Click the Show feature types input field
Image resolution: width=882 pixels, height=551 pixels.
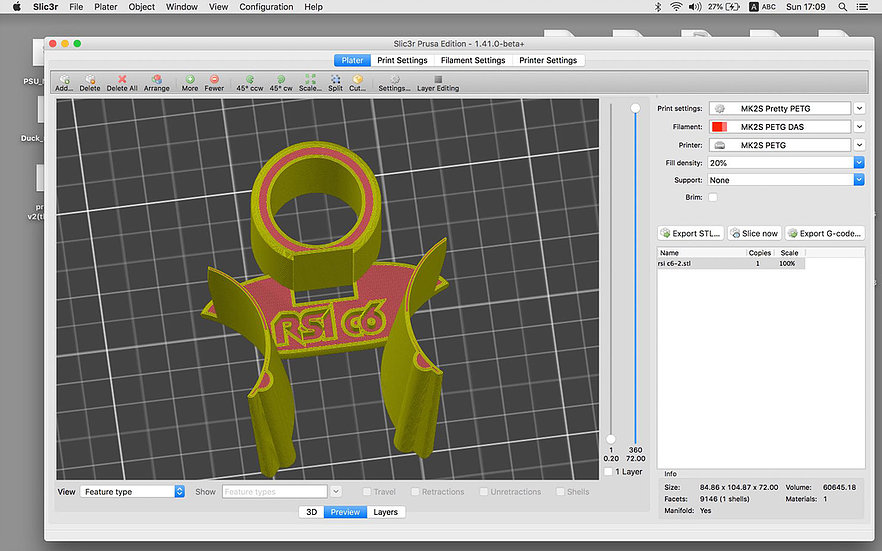point(274,491)
